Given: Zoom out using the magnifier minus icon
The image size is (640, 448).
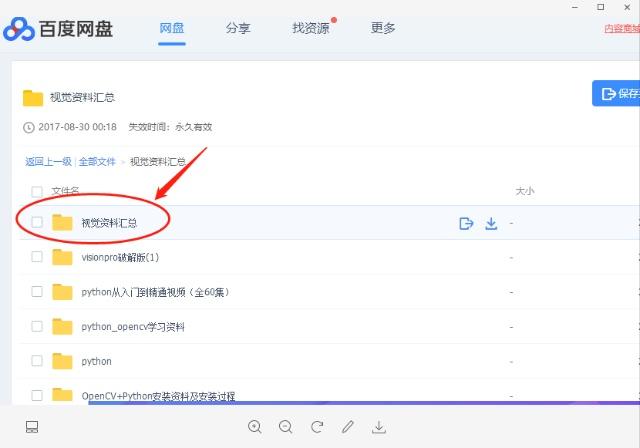Looking at the screenshot, I should pyautogui.click(x=285, y=427).
